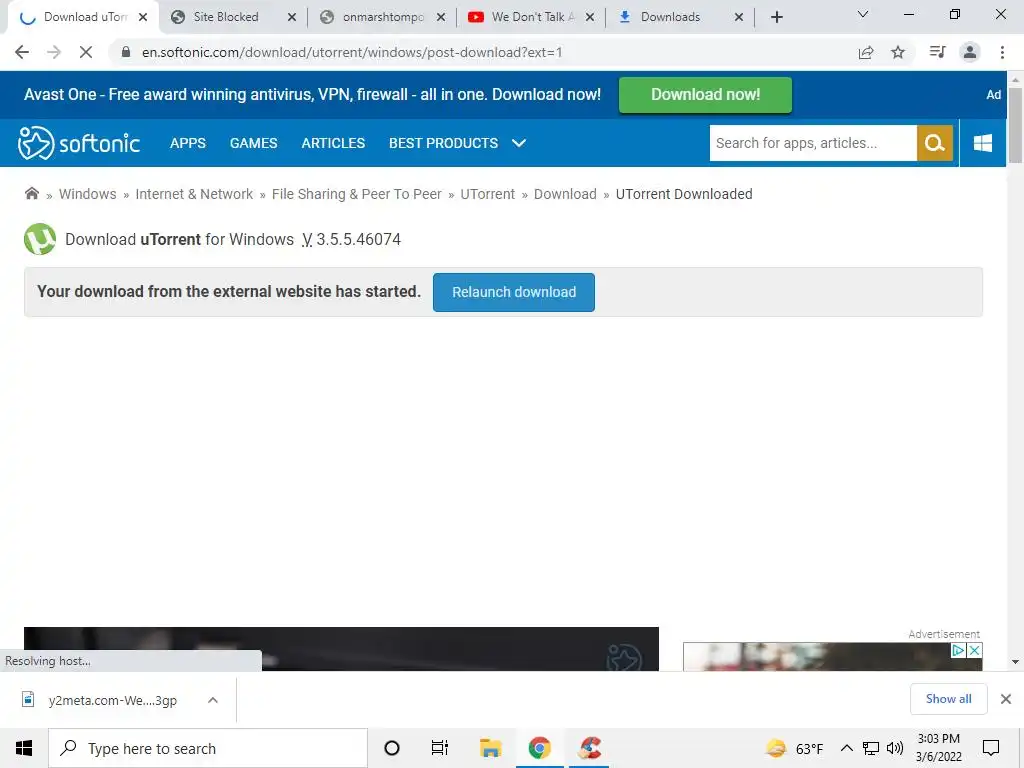Bookmark this page with the star

[898, 52]
